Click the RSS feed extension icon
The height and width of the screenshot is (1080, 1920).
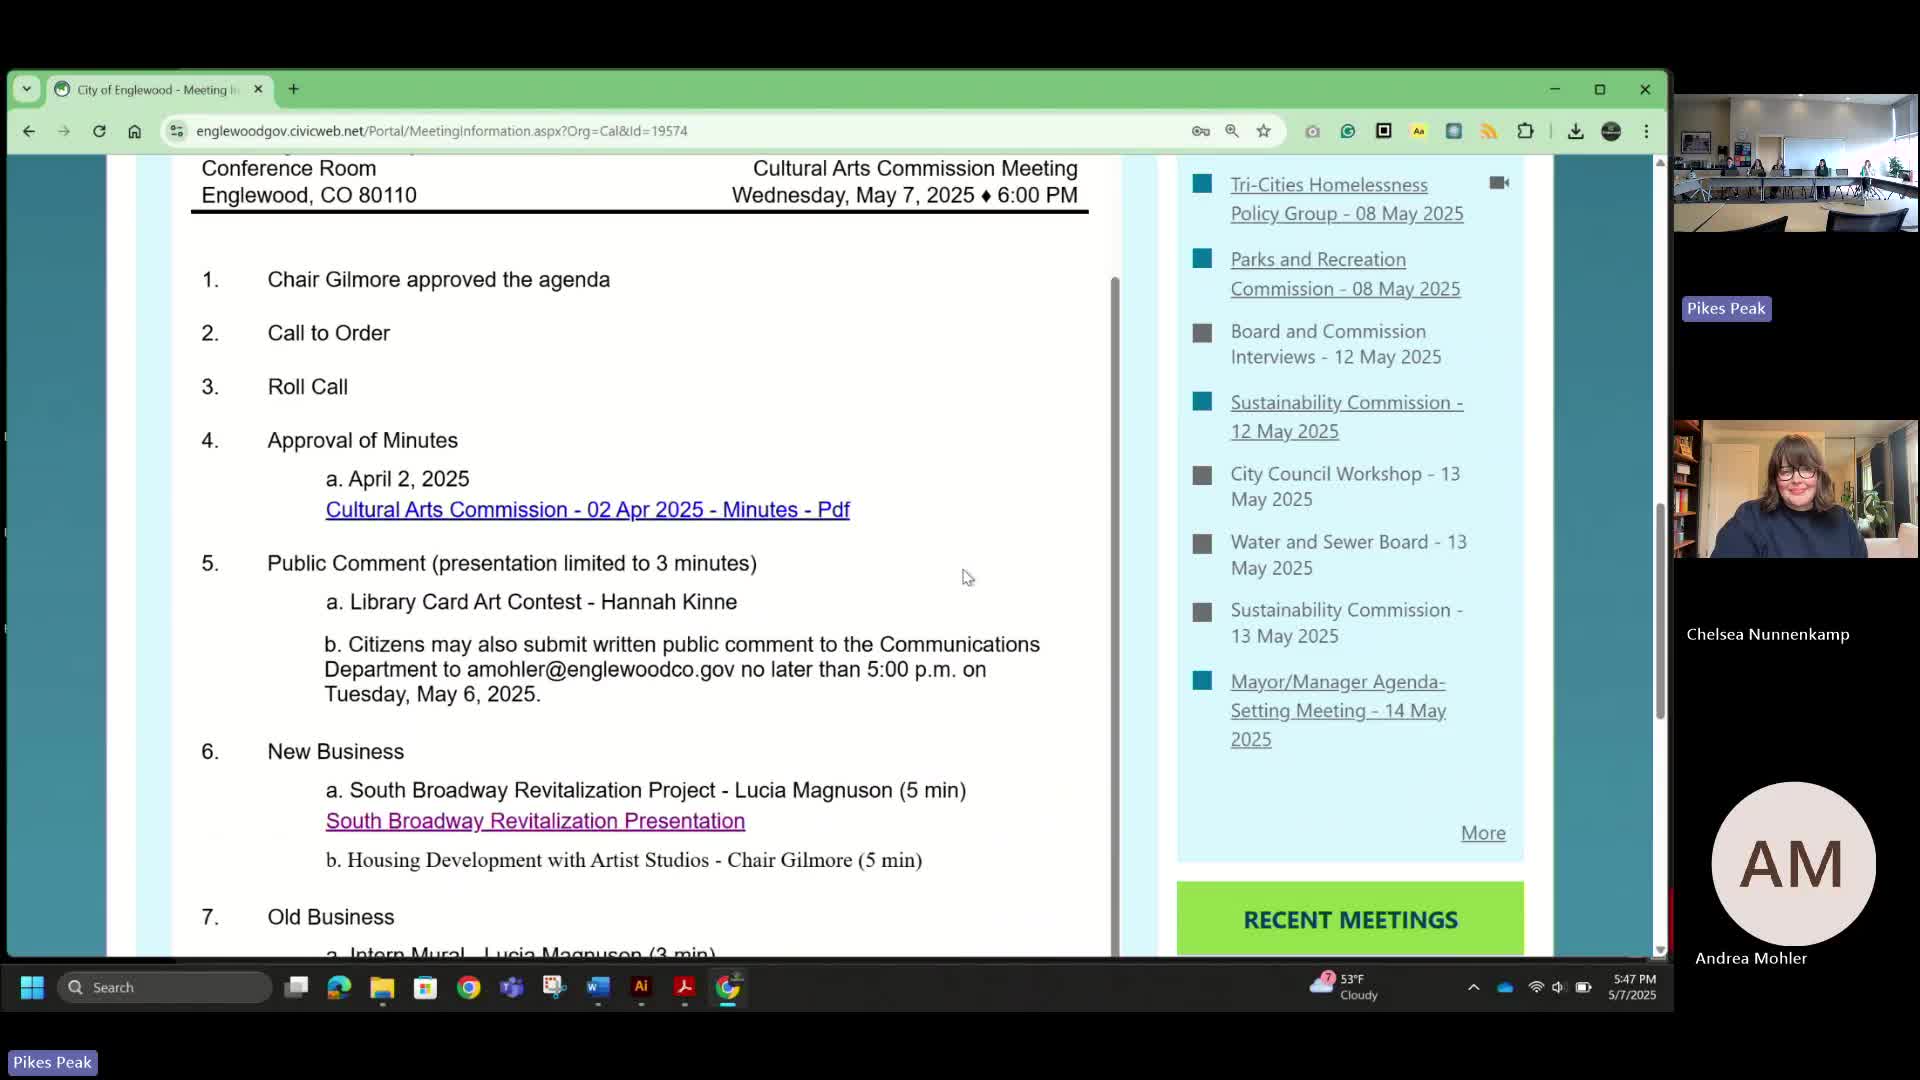1489,131
